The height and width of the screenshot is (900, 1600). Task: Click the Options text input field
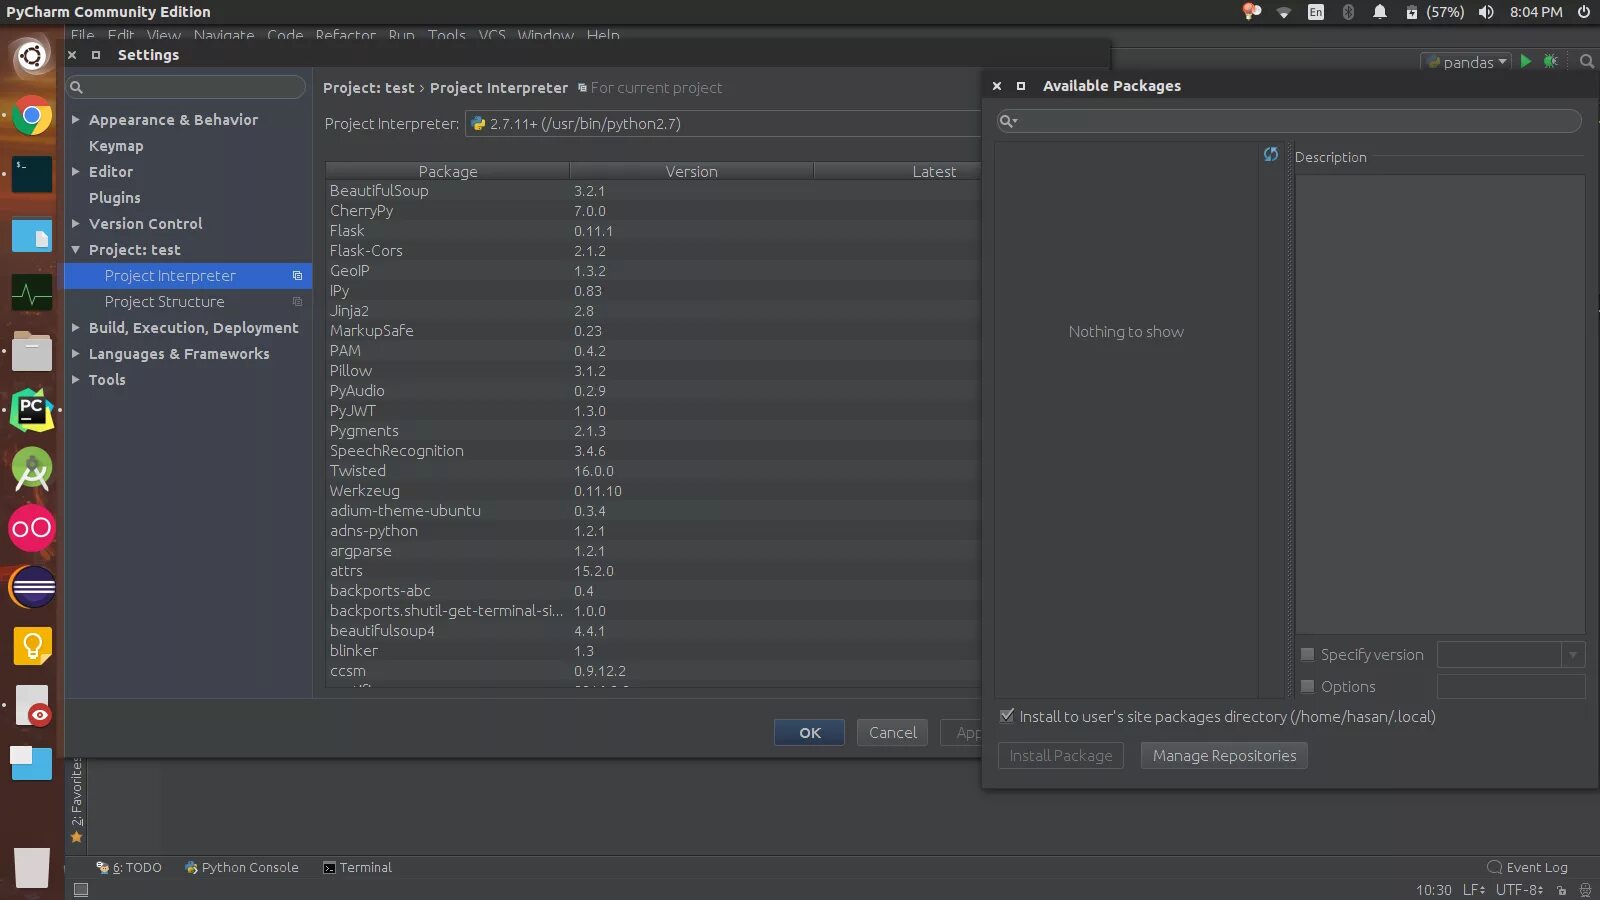pos(1511,686)
